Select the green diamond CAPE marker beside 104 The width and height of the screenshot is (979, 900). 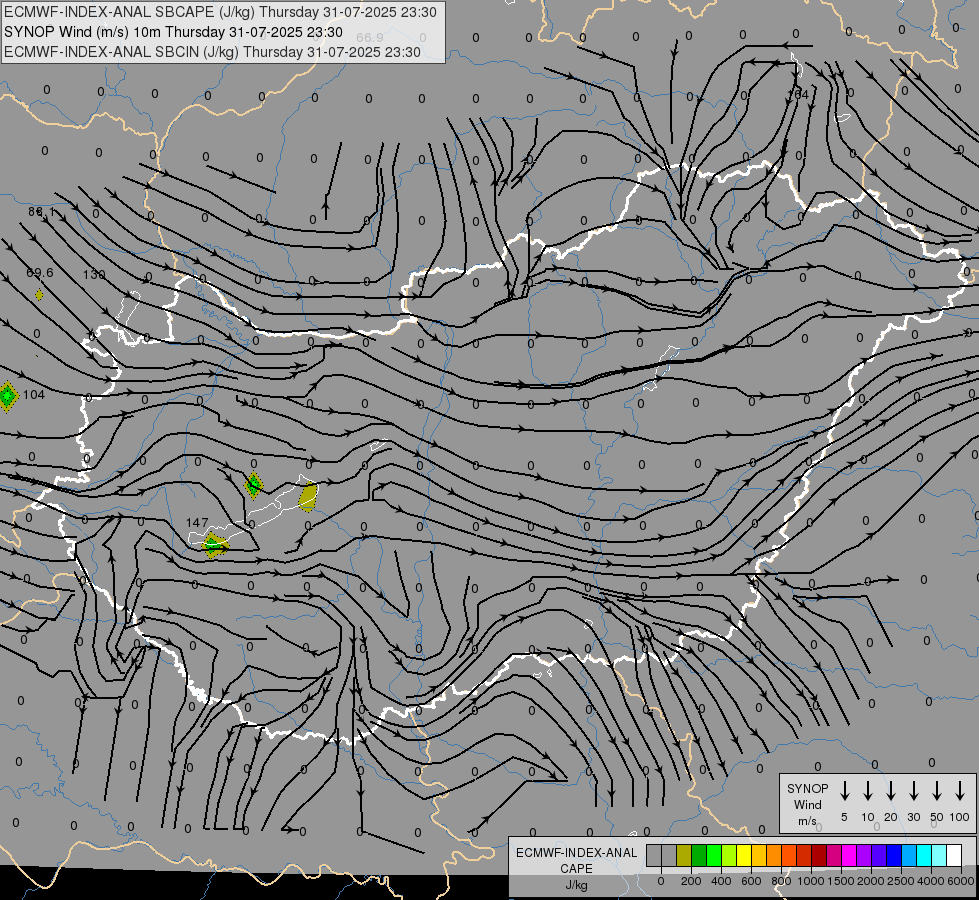tap(7, 397)
